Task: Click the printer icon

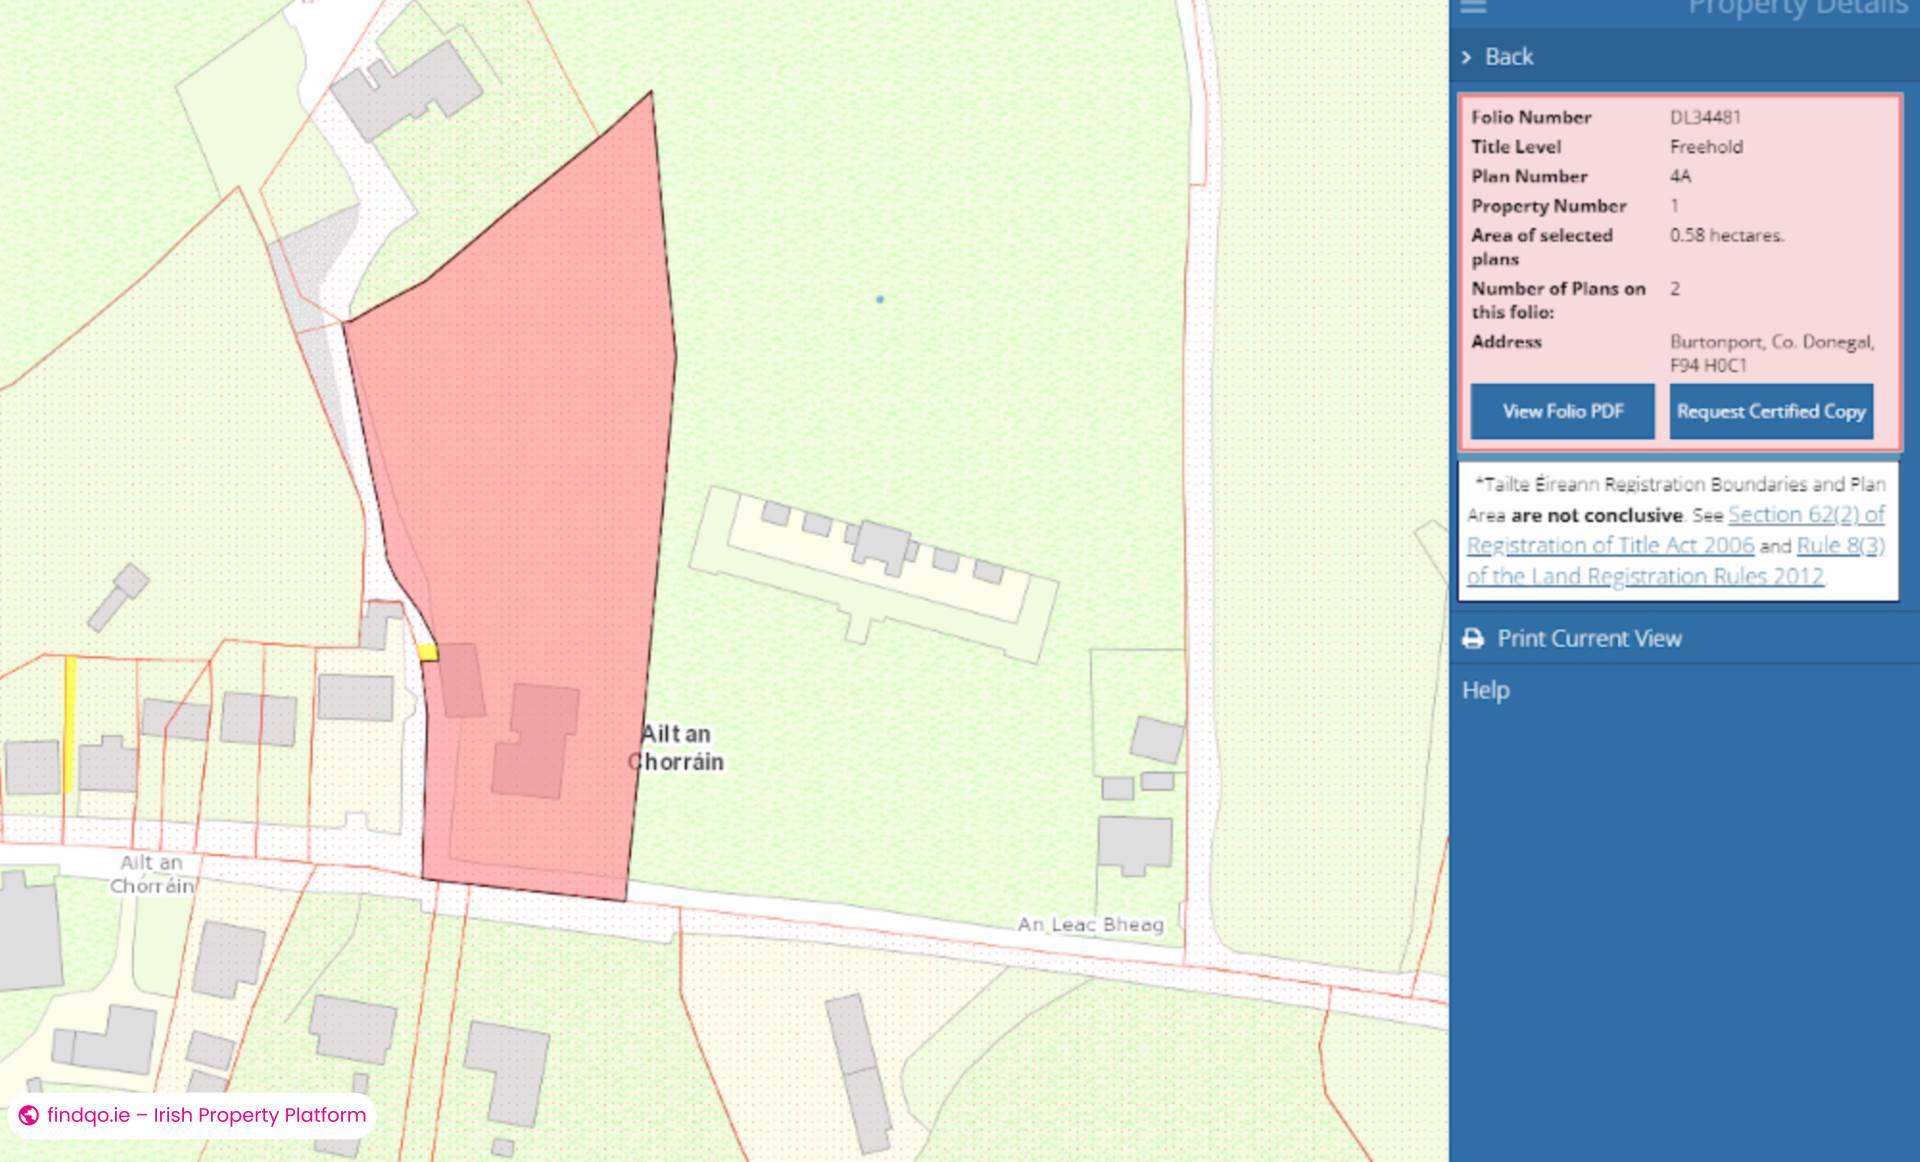Action: point(1472,639)
